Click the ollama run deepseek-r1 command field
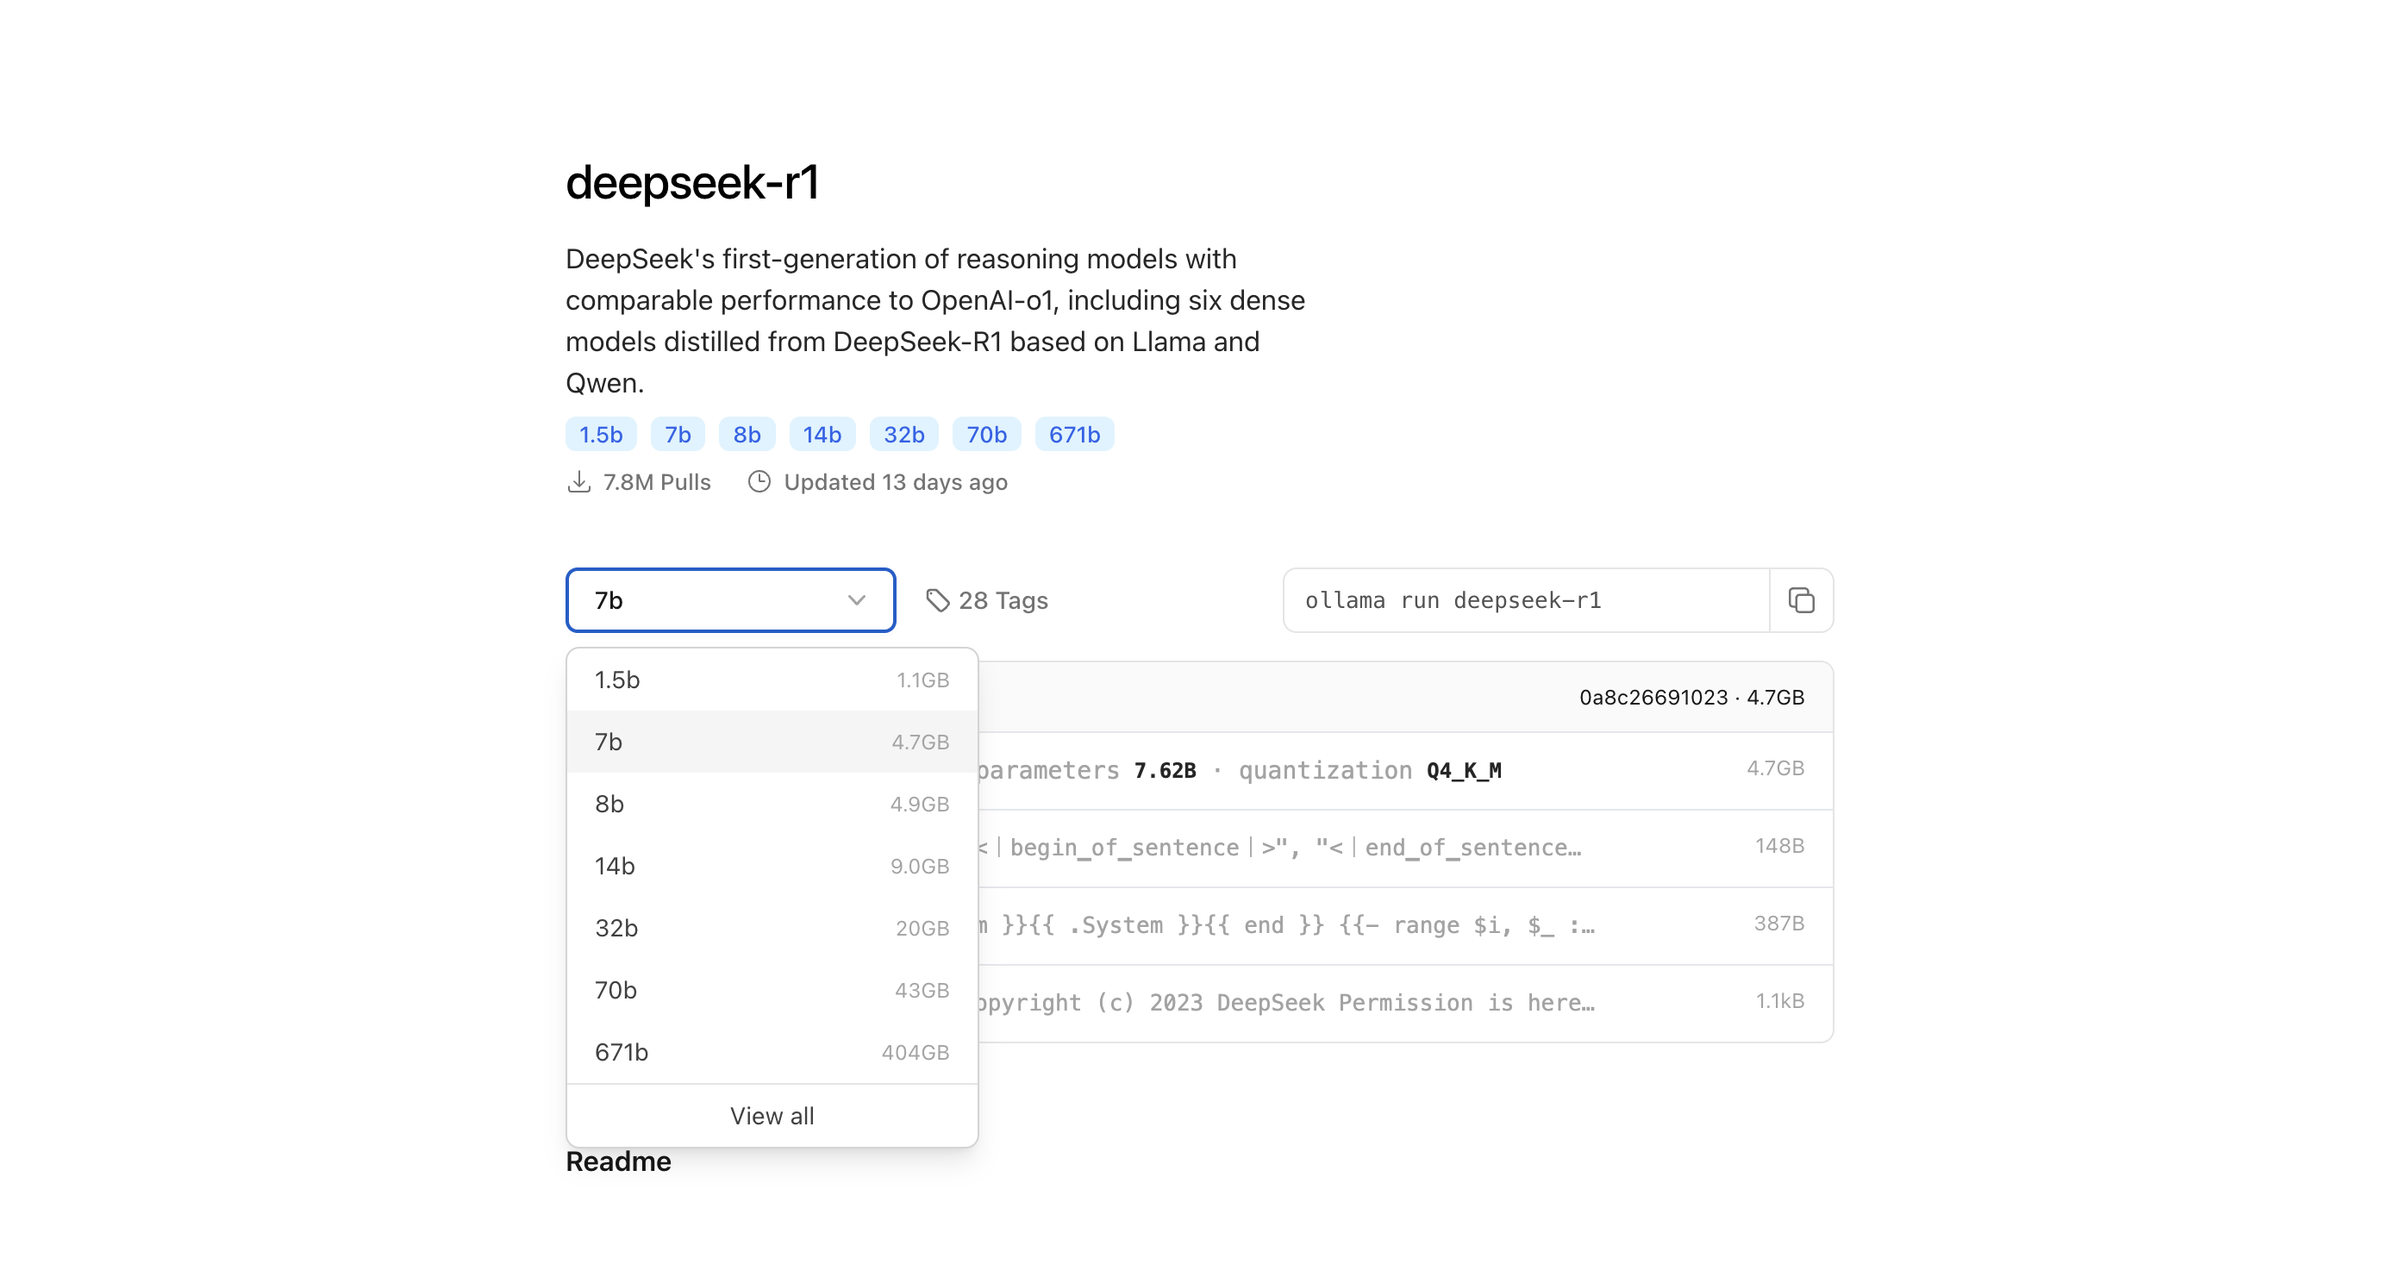Image resolution: width=2400 pixels, height=1266 pixels. click(1525, 600)
